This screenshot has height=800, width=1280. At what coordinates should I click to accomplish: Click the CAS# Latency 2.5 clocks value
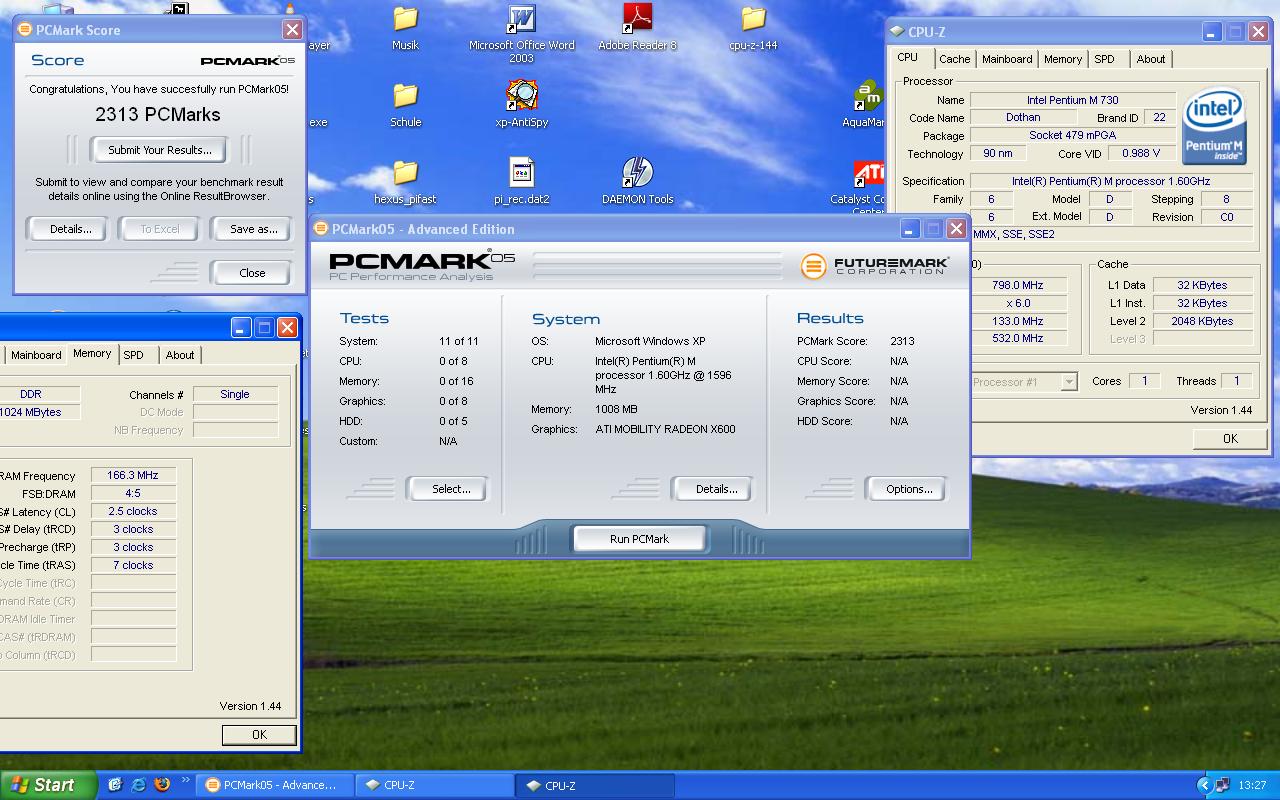134,512
